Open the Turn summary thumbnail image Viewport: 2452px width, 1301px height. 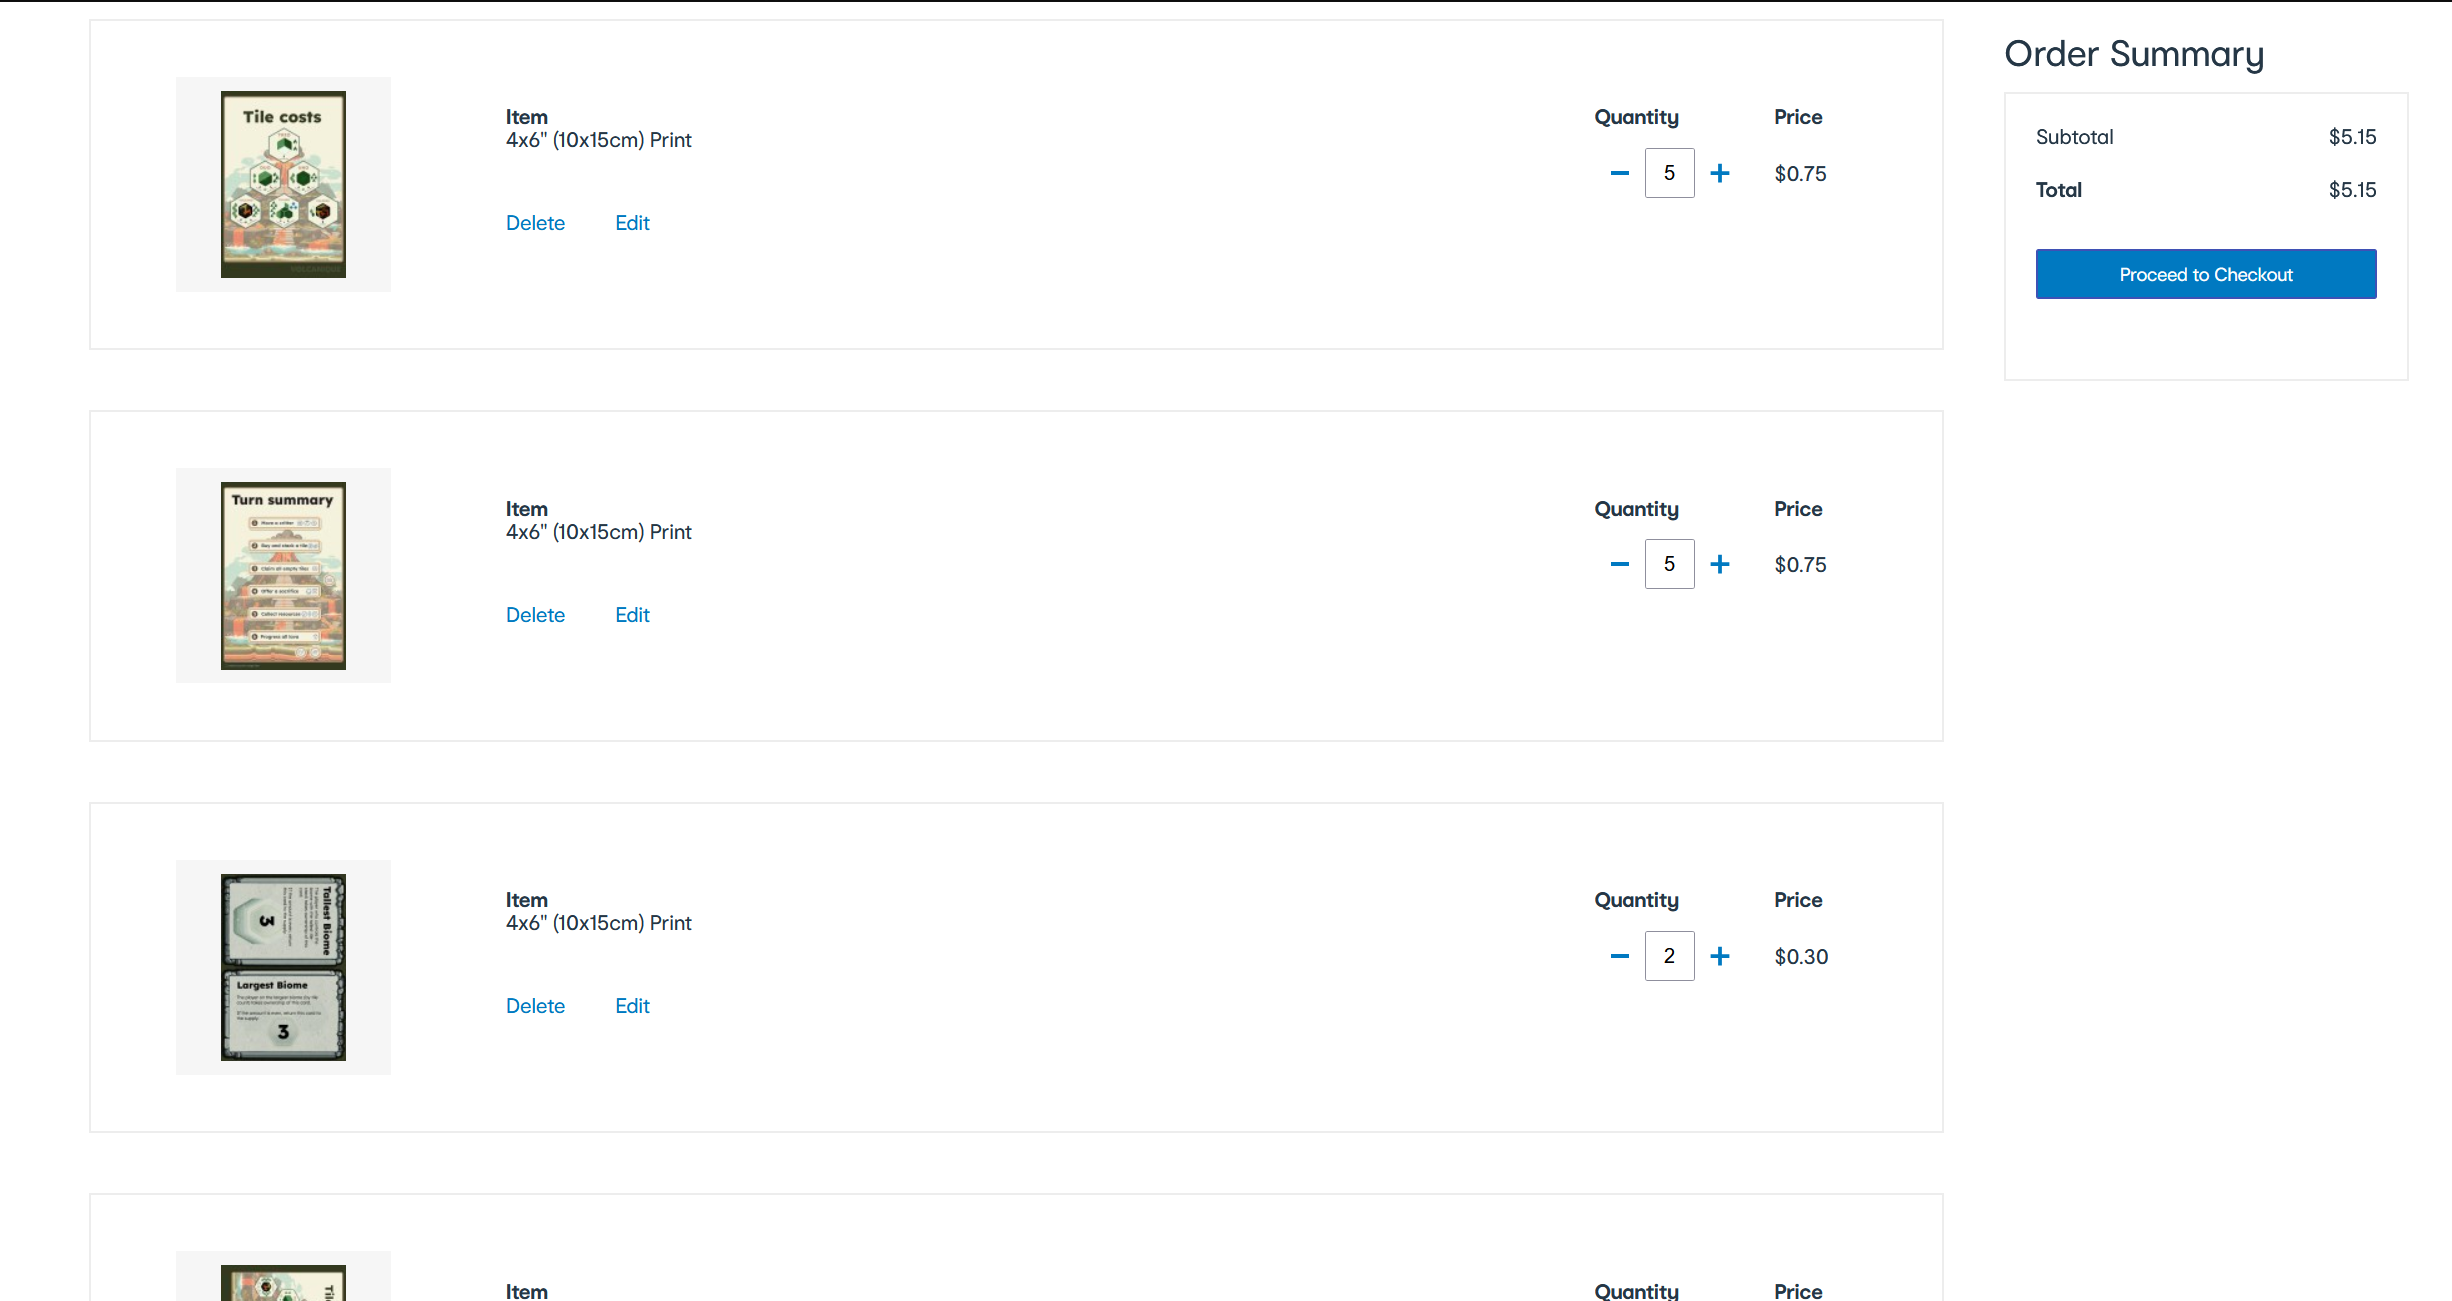(x=283, y=576)
